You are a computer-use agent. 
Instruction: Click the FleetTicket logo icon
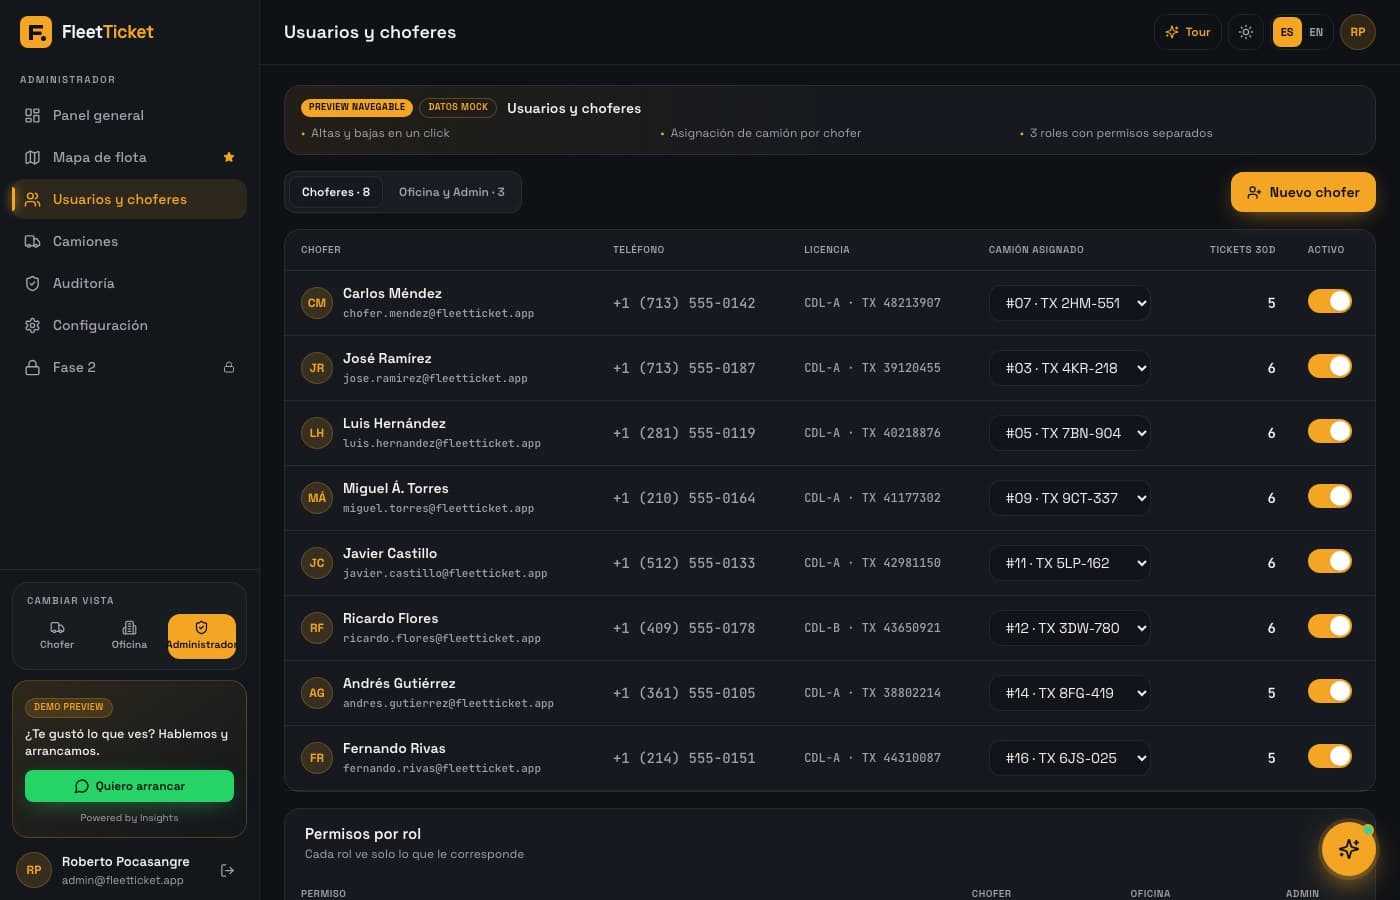[36, 32]
